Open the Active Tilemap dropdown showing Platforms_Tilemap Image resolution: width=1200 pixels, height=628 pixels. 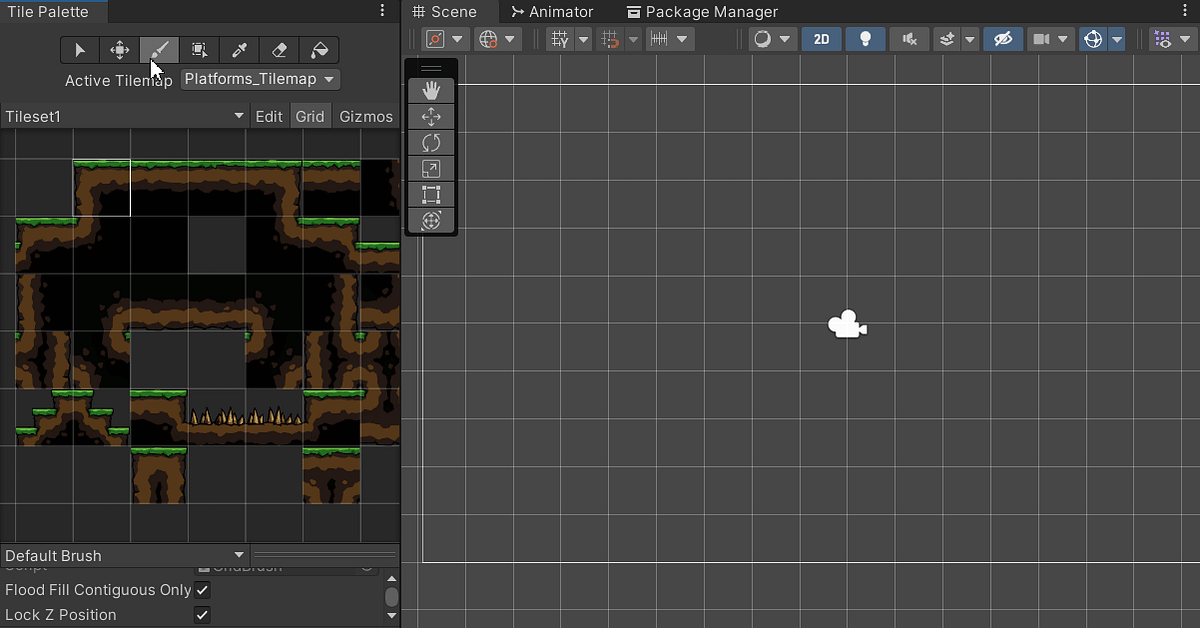coord(259,79)
